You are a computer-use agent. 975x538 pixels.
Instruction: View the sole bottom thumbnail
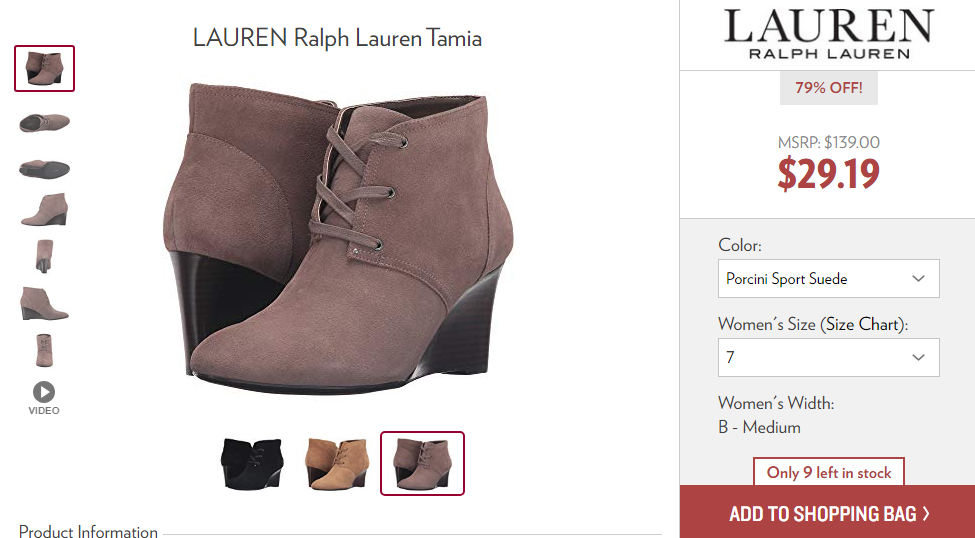pyautogui.click(x=45, y=169)
